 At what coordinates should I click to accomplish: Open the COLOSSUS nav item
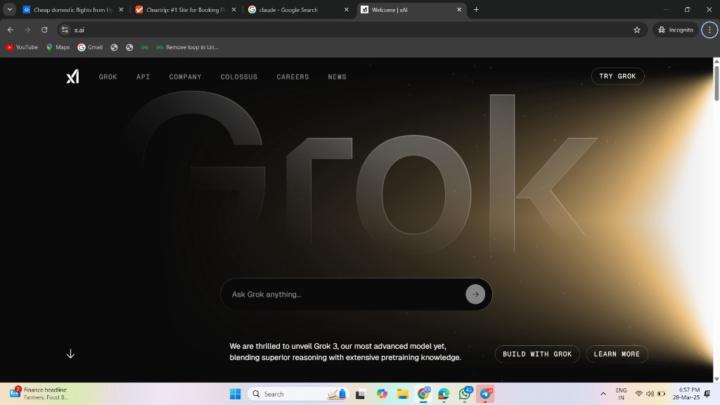tap(239, 77)
